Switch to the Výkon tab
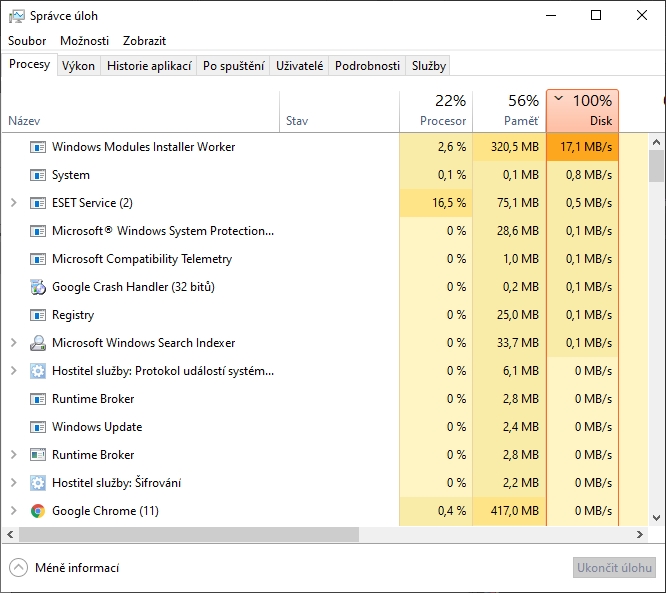The width and height of the screenshot is (666, 593). pos(78,66)
